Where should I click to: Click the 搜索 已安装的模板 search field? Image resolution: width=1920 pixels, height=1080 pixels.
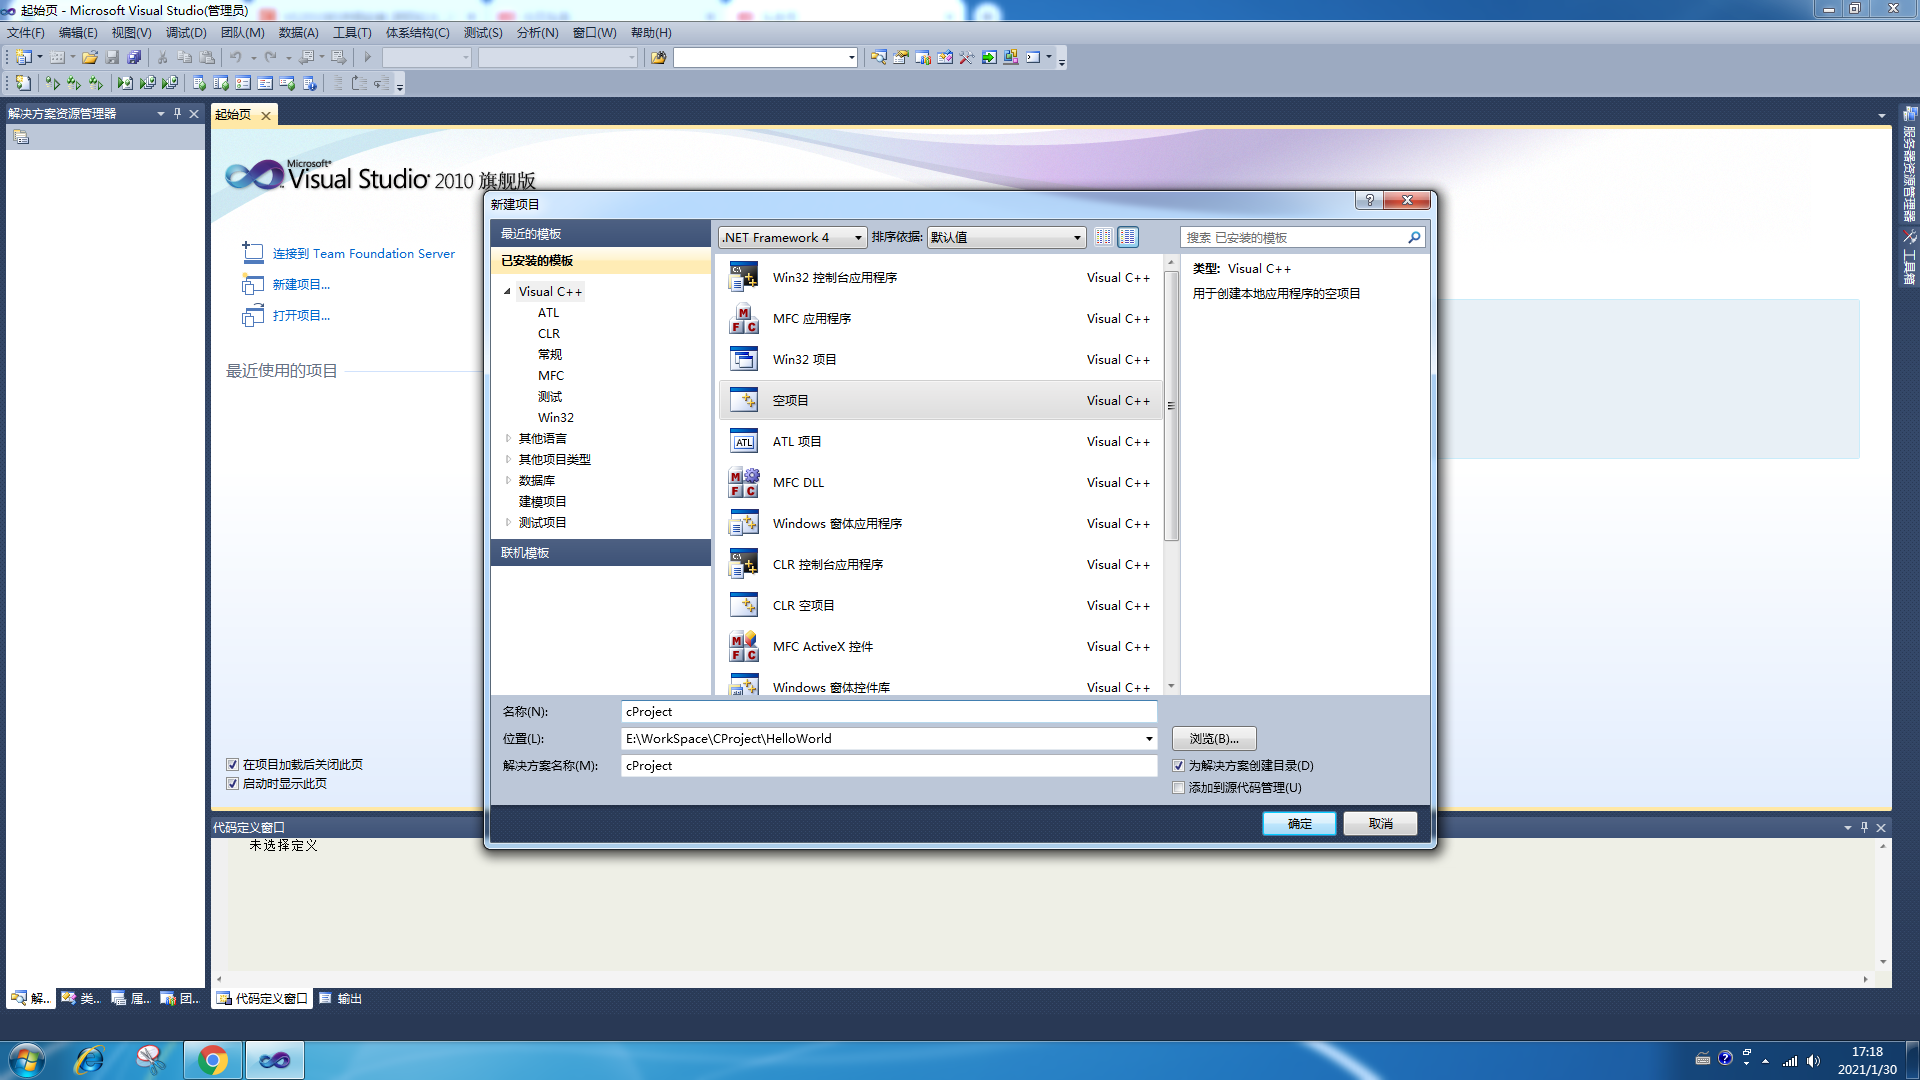coord(1294,238)
